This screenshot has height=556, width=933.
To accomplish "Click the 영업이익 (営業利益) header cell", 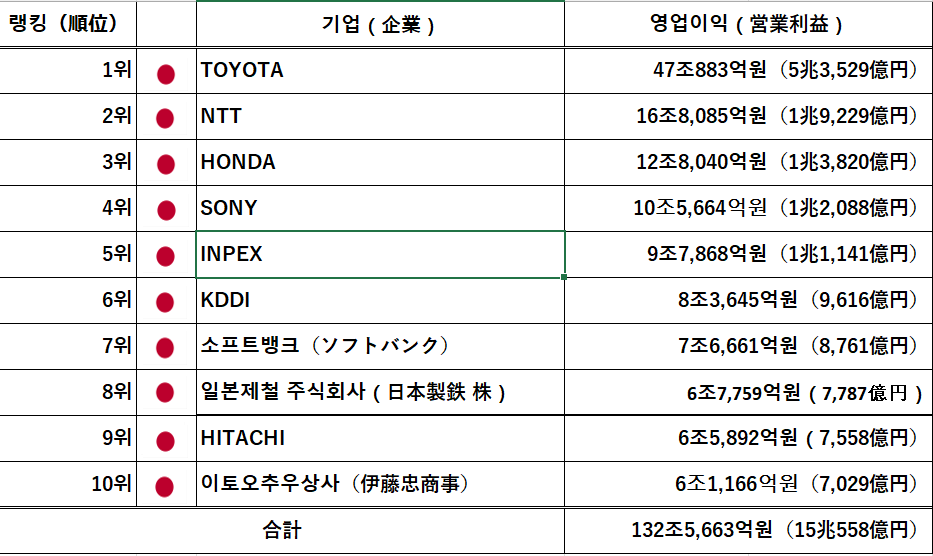I will coord(748,24).
